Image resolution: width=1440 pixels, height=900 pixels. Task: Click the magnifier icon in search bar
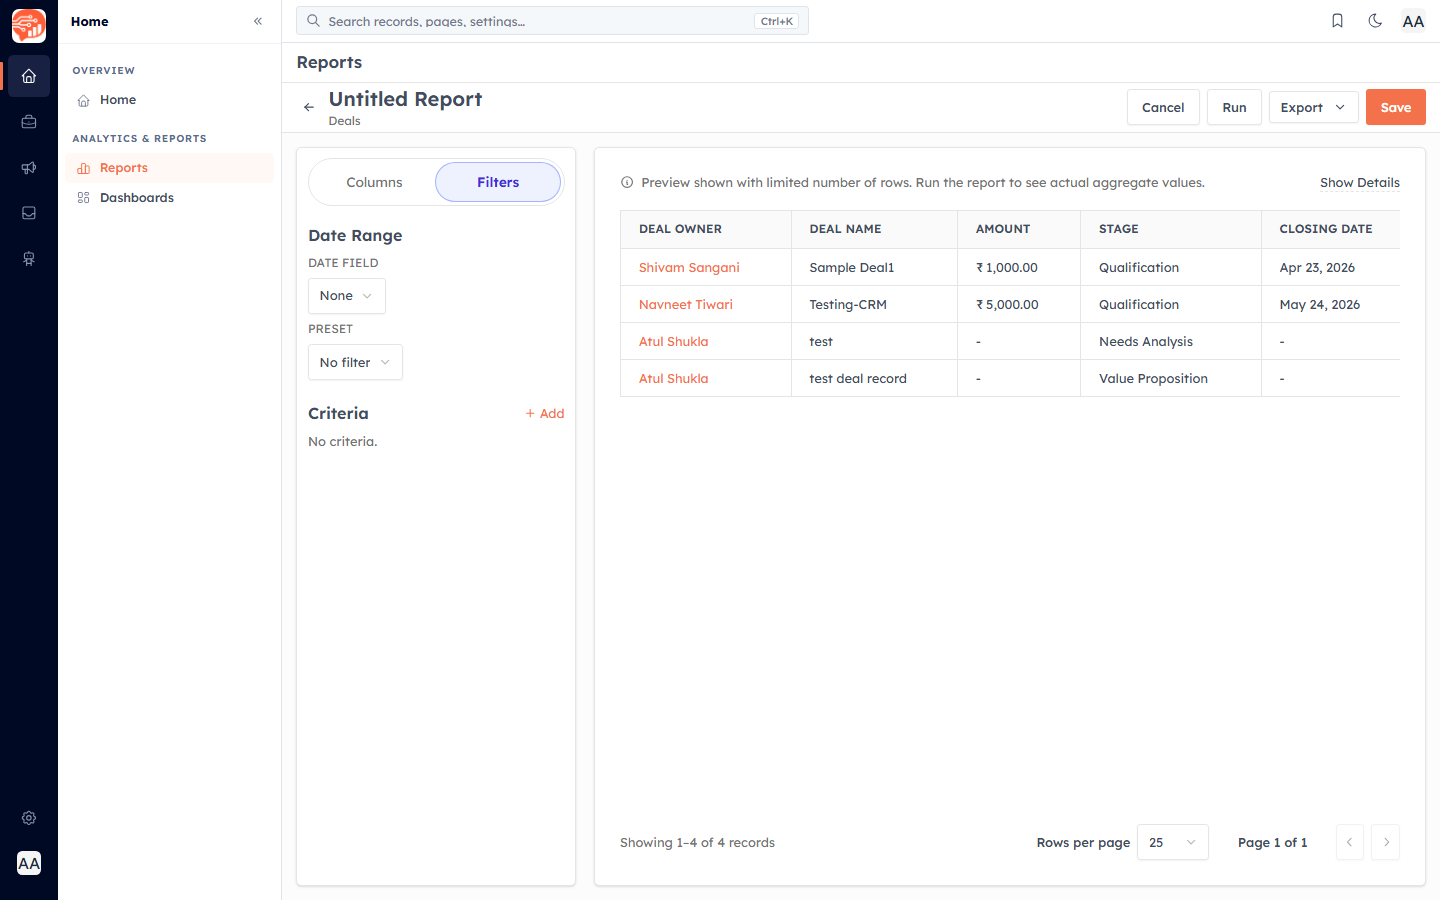[313, 21]
